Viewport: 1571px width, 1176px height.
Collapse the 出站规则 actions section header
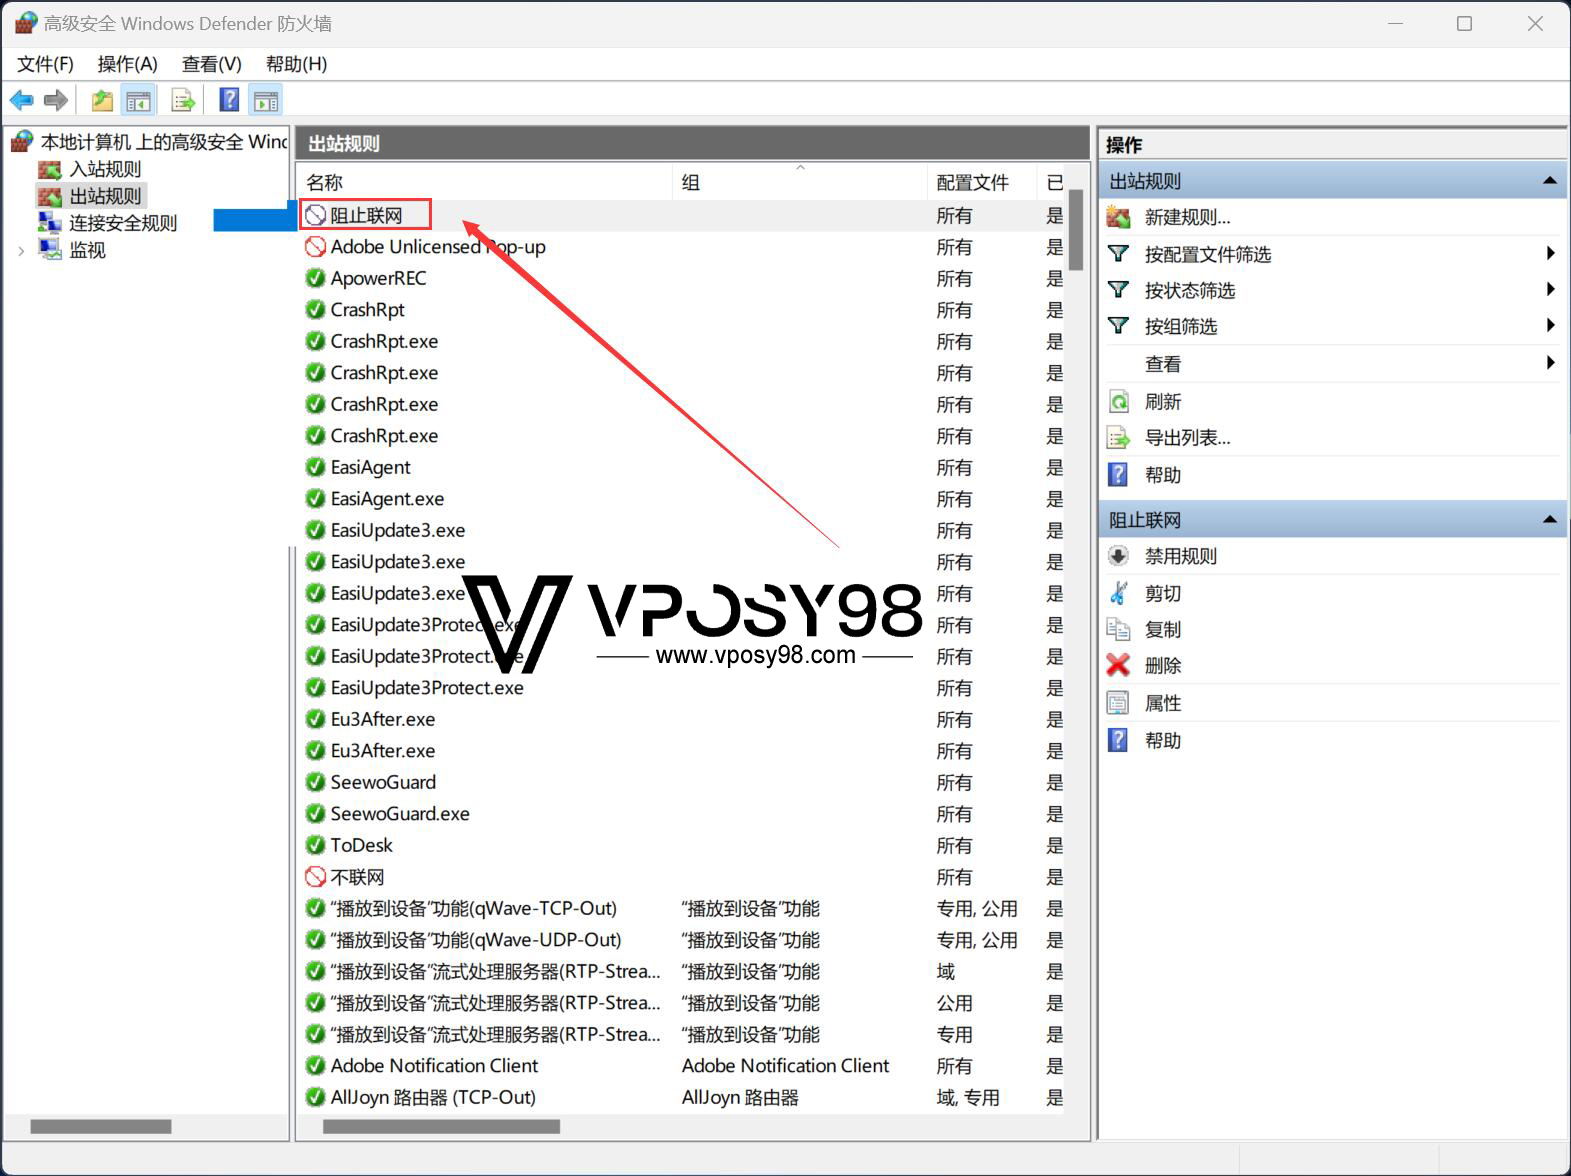pyautogui.click(x=1549, y=181)
